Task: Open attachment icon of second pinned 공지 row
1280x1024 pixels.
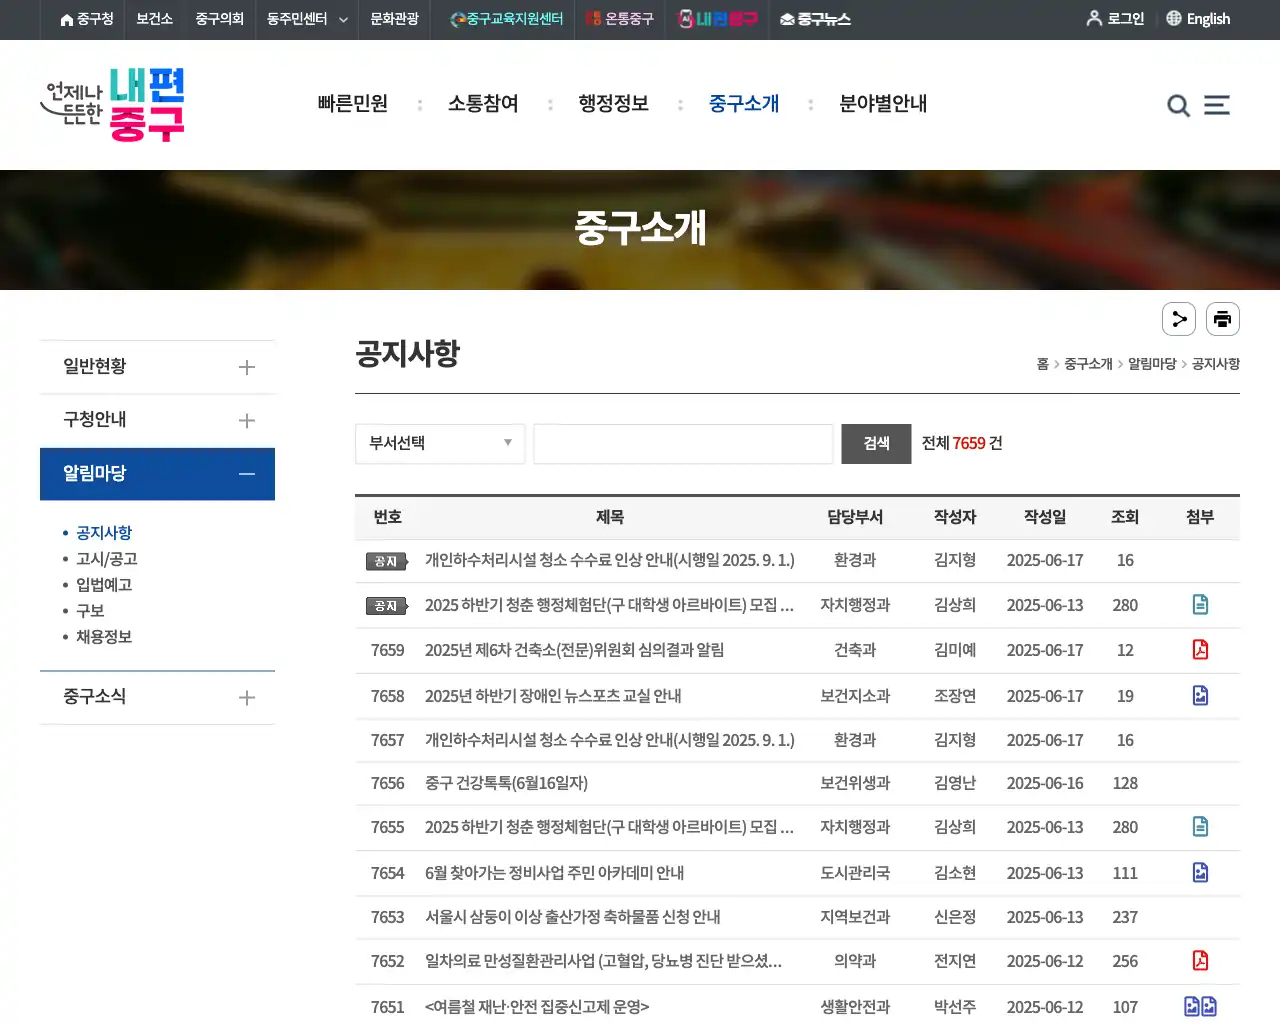Action: click(1200, 605)
